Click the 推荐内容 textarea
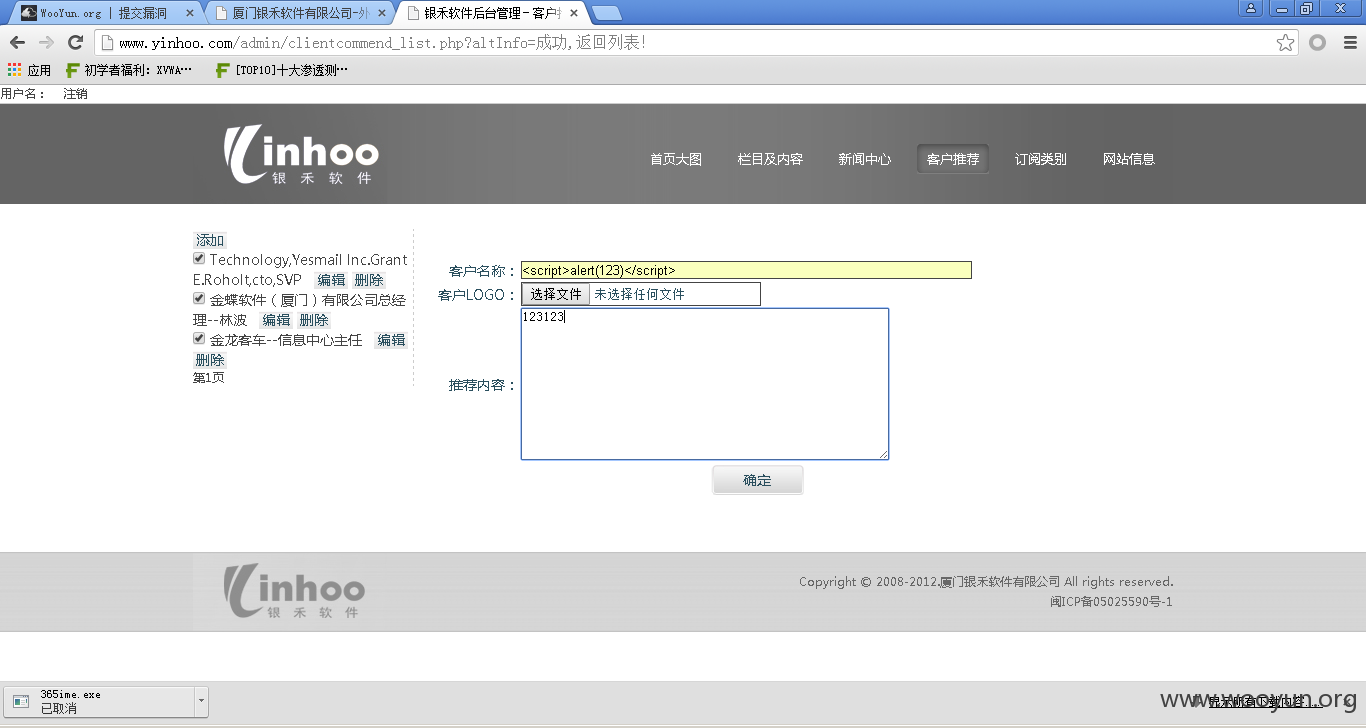Image resolution: width=1366 pixels, height=728 pixels. 705,384
